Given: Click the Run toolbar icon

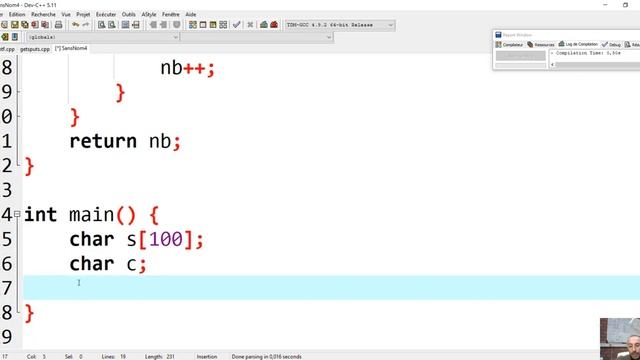Looking at the screenshot, I should 203,25.
